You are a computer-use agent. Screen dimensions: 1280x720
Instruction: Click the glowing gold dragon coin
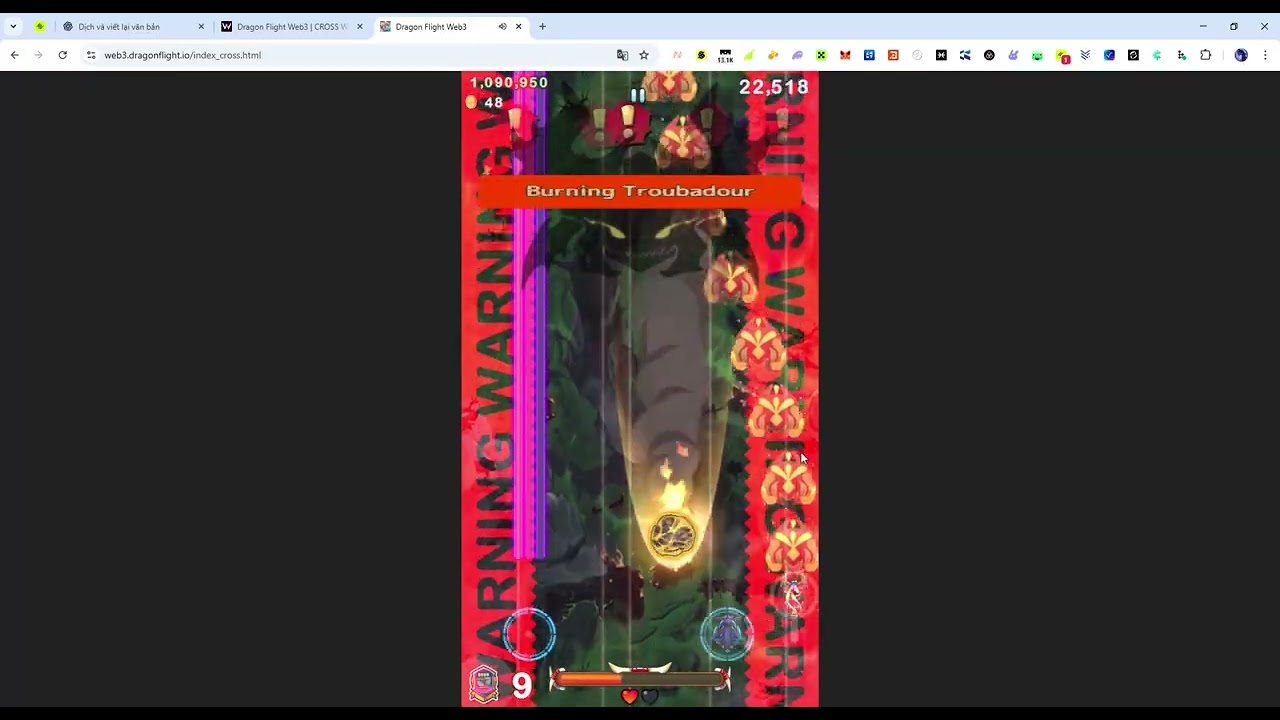[672, 537]
